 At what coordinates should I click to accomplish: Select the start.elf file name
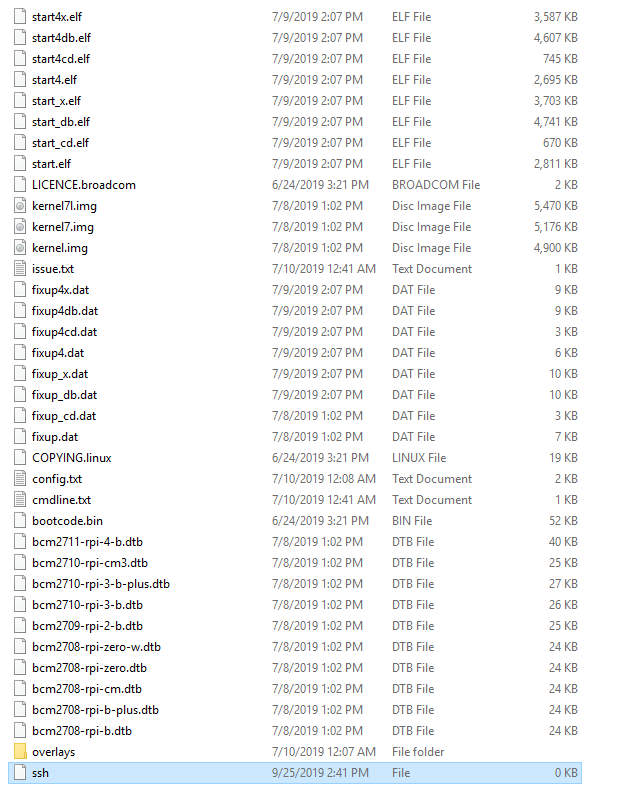tap(51, 164)
